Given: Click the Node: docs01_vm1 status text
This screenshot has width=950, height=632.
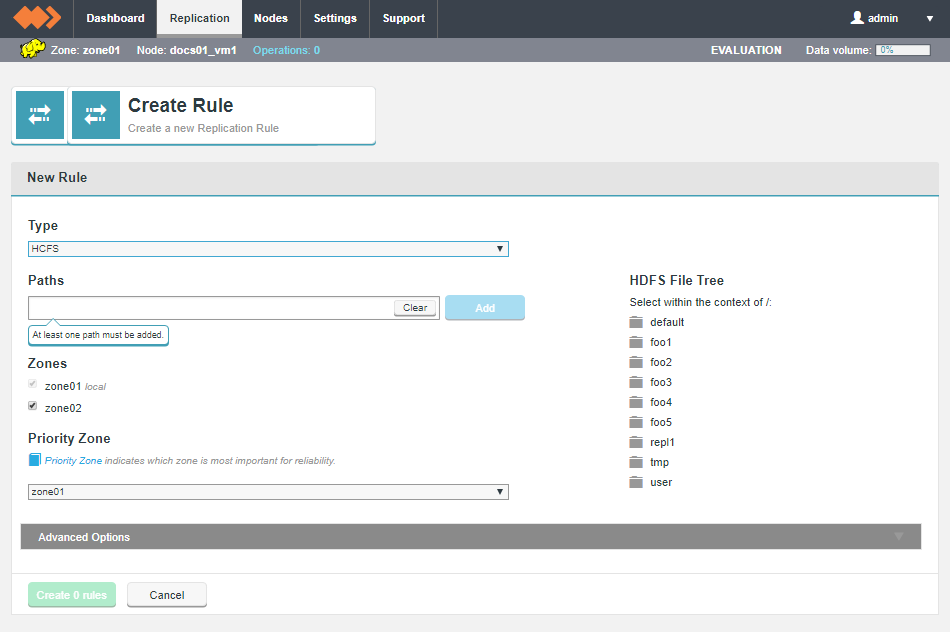Looking at the screenshot, I should click(x=187, y=50).
